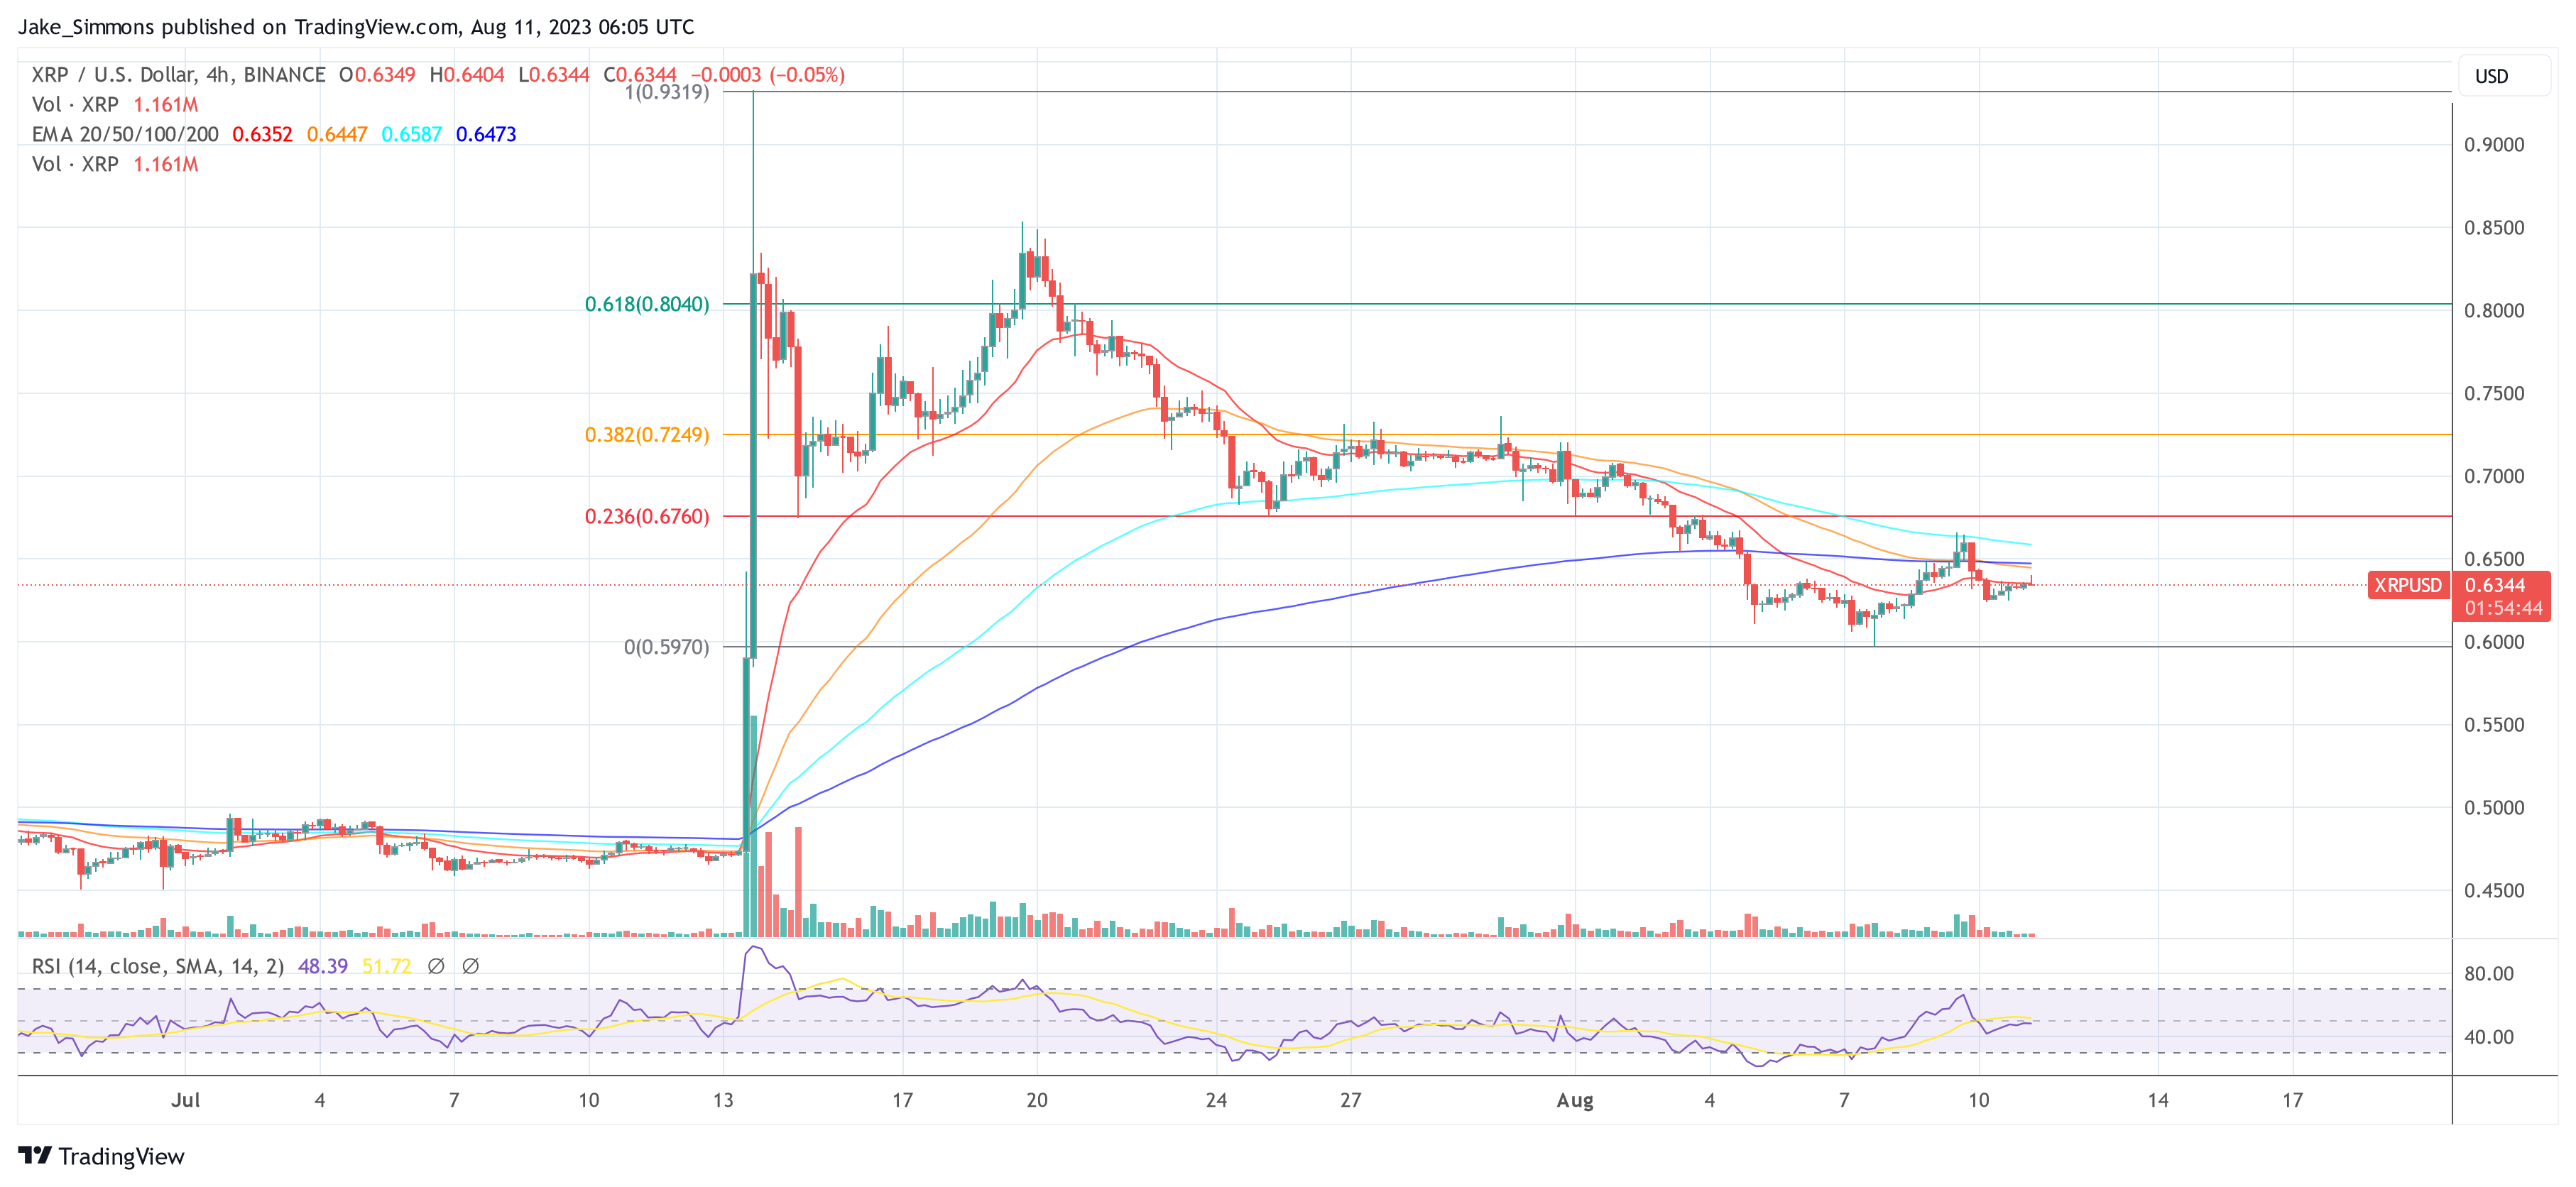Click the publish header by Jake_Simmons
2576x1187 pixels.
pyautogui.click(x=356, y=27)
